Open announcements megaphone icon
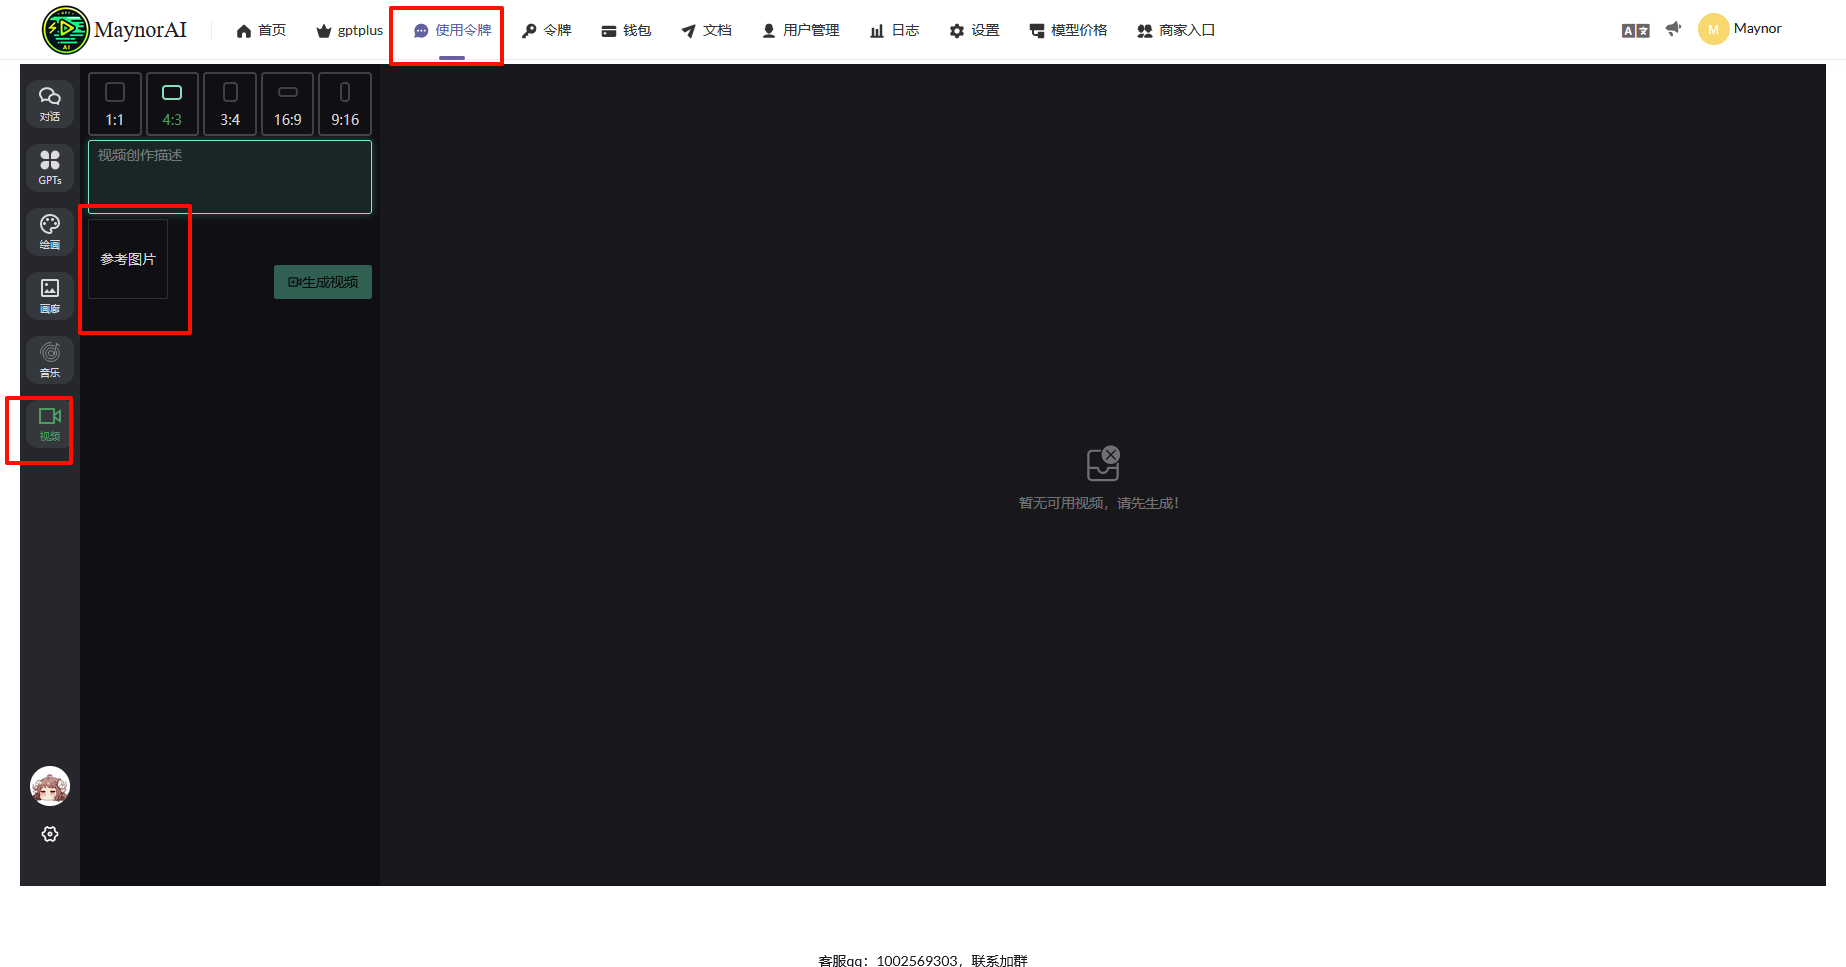 (x=1673, y=29)
